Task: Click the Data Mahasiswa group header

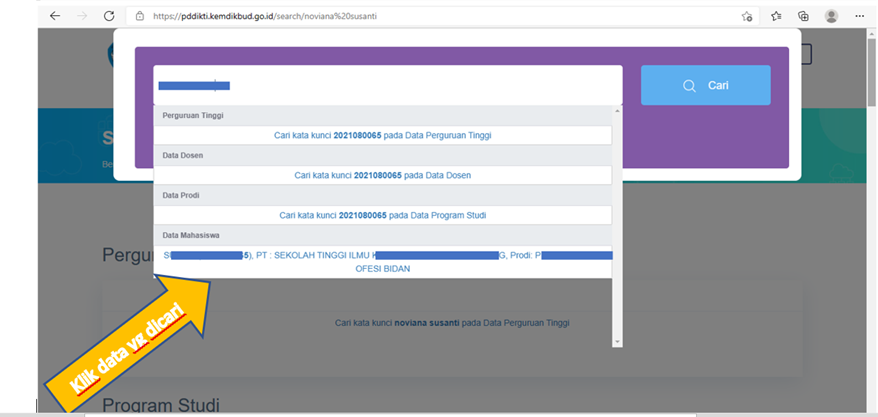Action: click(382, 235)
